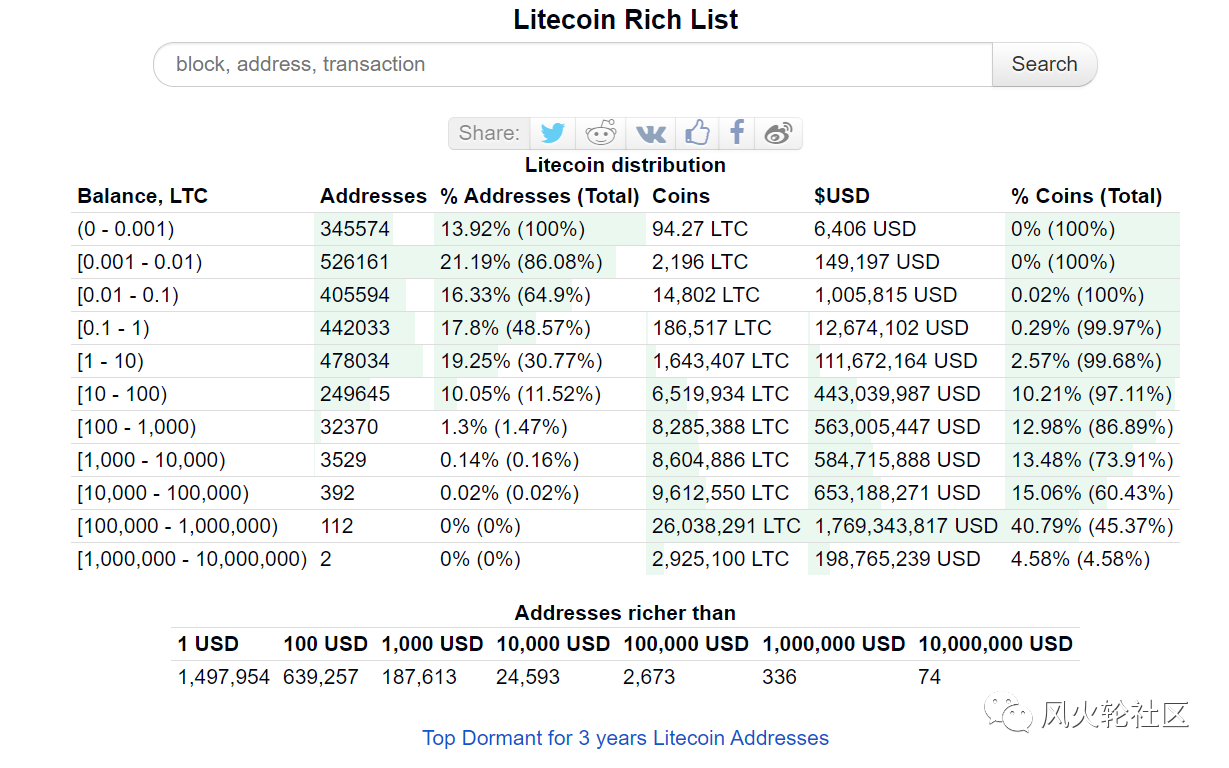Click the 1,005,815 USD cell

point(886,295)
